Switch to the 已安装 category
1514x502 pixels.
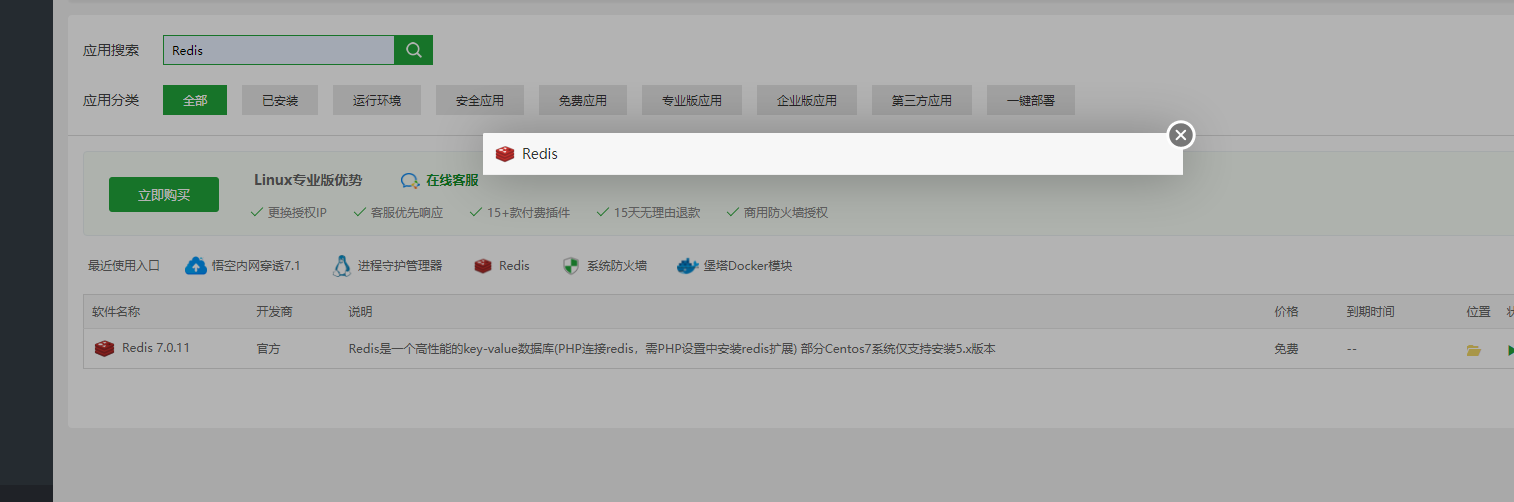tap(280, 100)
